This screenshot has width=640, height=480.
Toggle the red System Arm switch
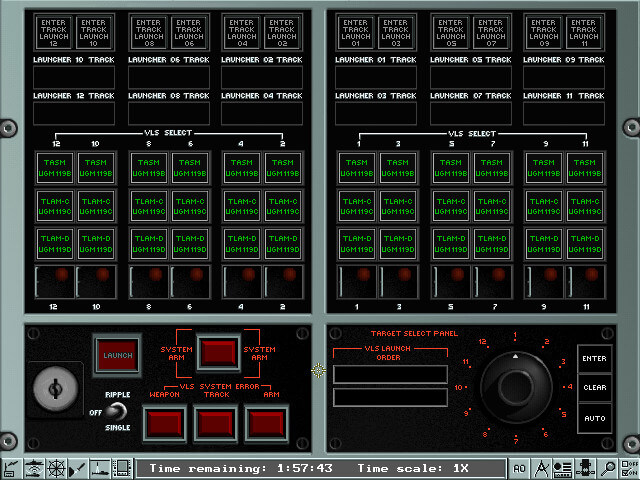(x=218, y=353)
